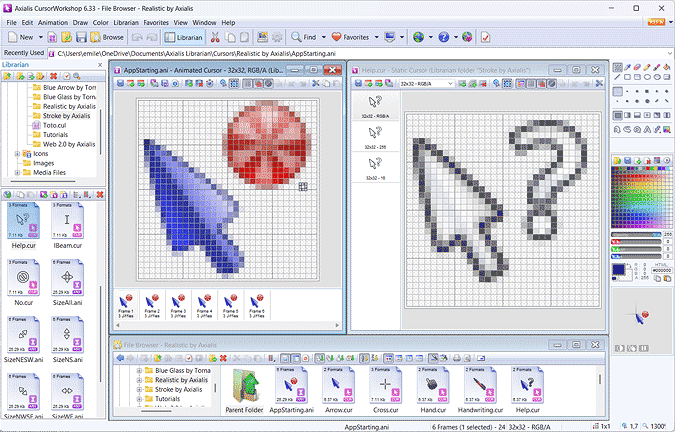Viewport: 675px width, 432px height.
Task: Open the Animation menu
Action: 53,23
